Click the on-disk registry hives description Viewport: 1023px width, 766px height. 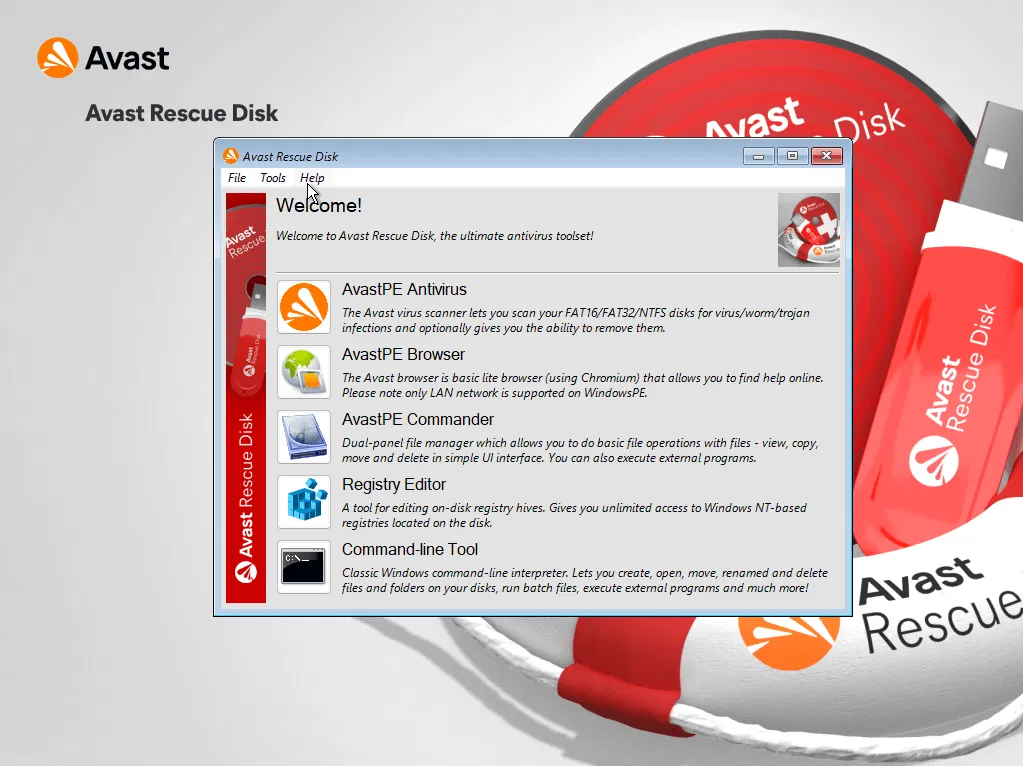[x=574, y=515]
